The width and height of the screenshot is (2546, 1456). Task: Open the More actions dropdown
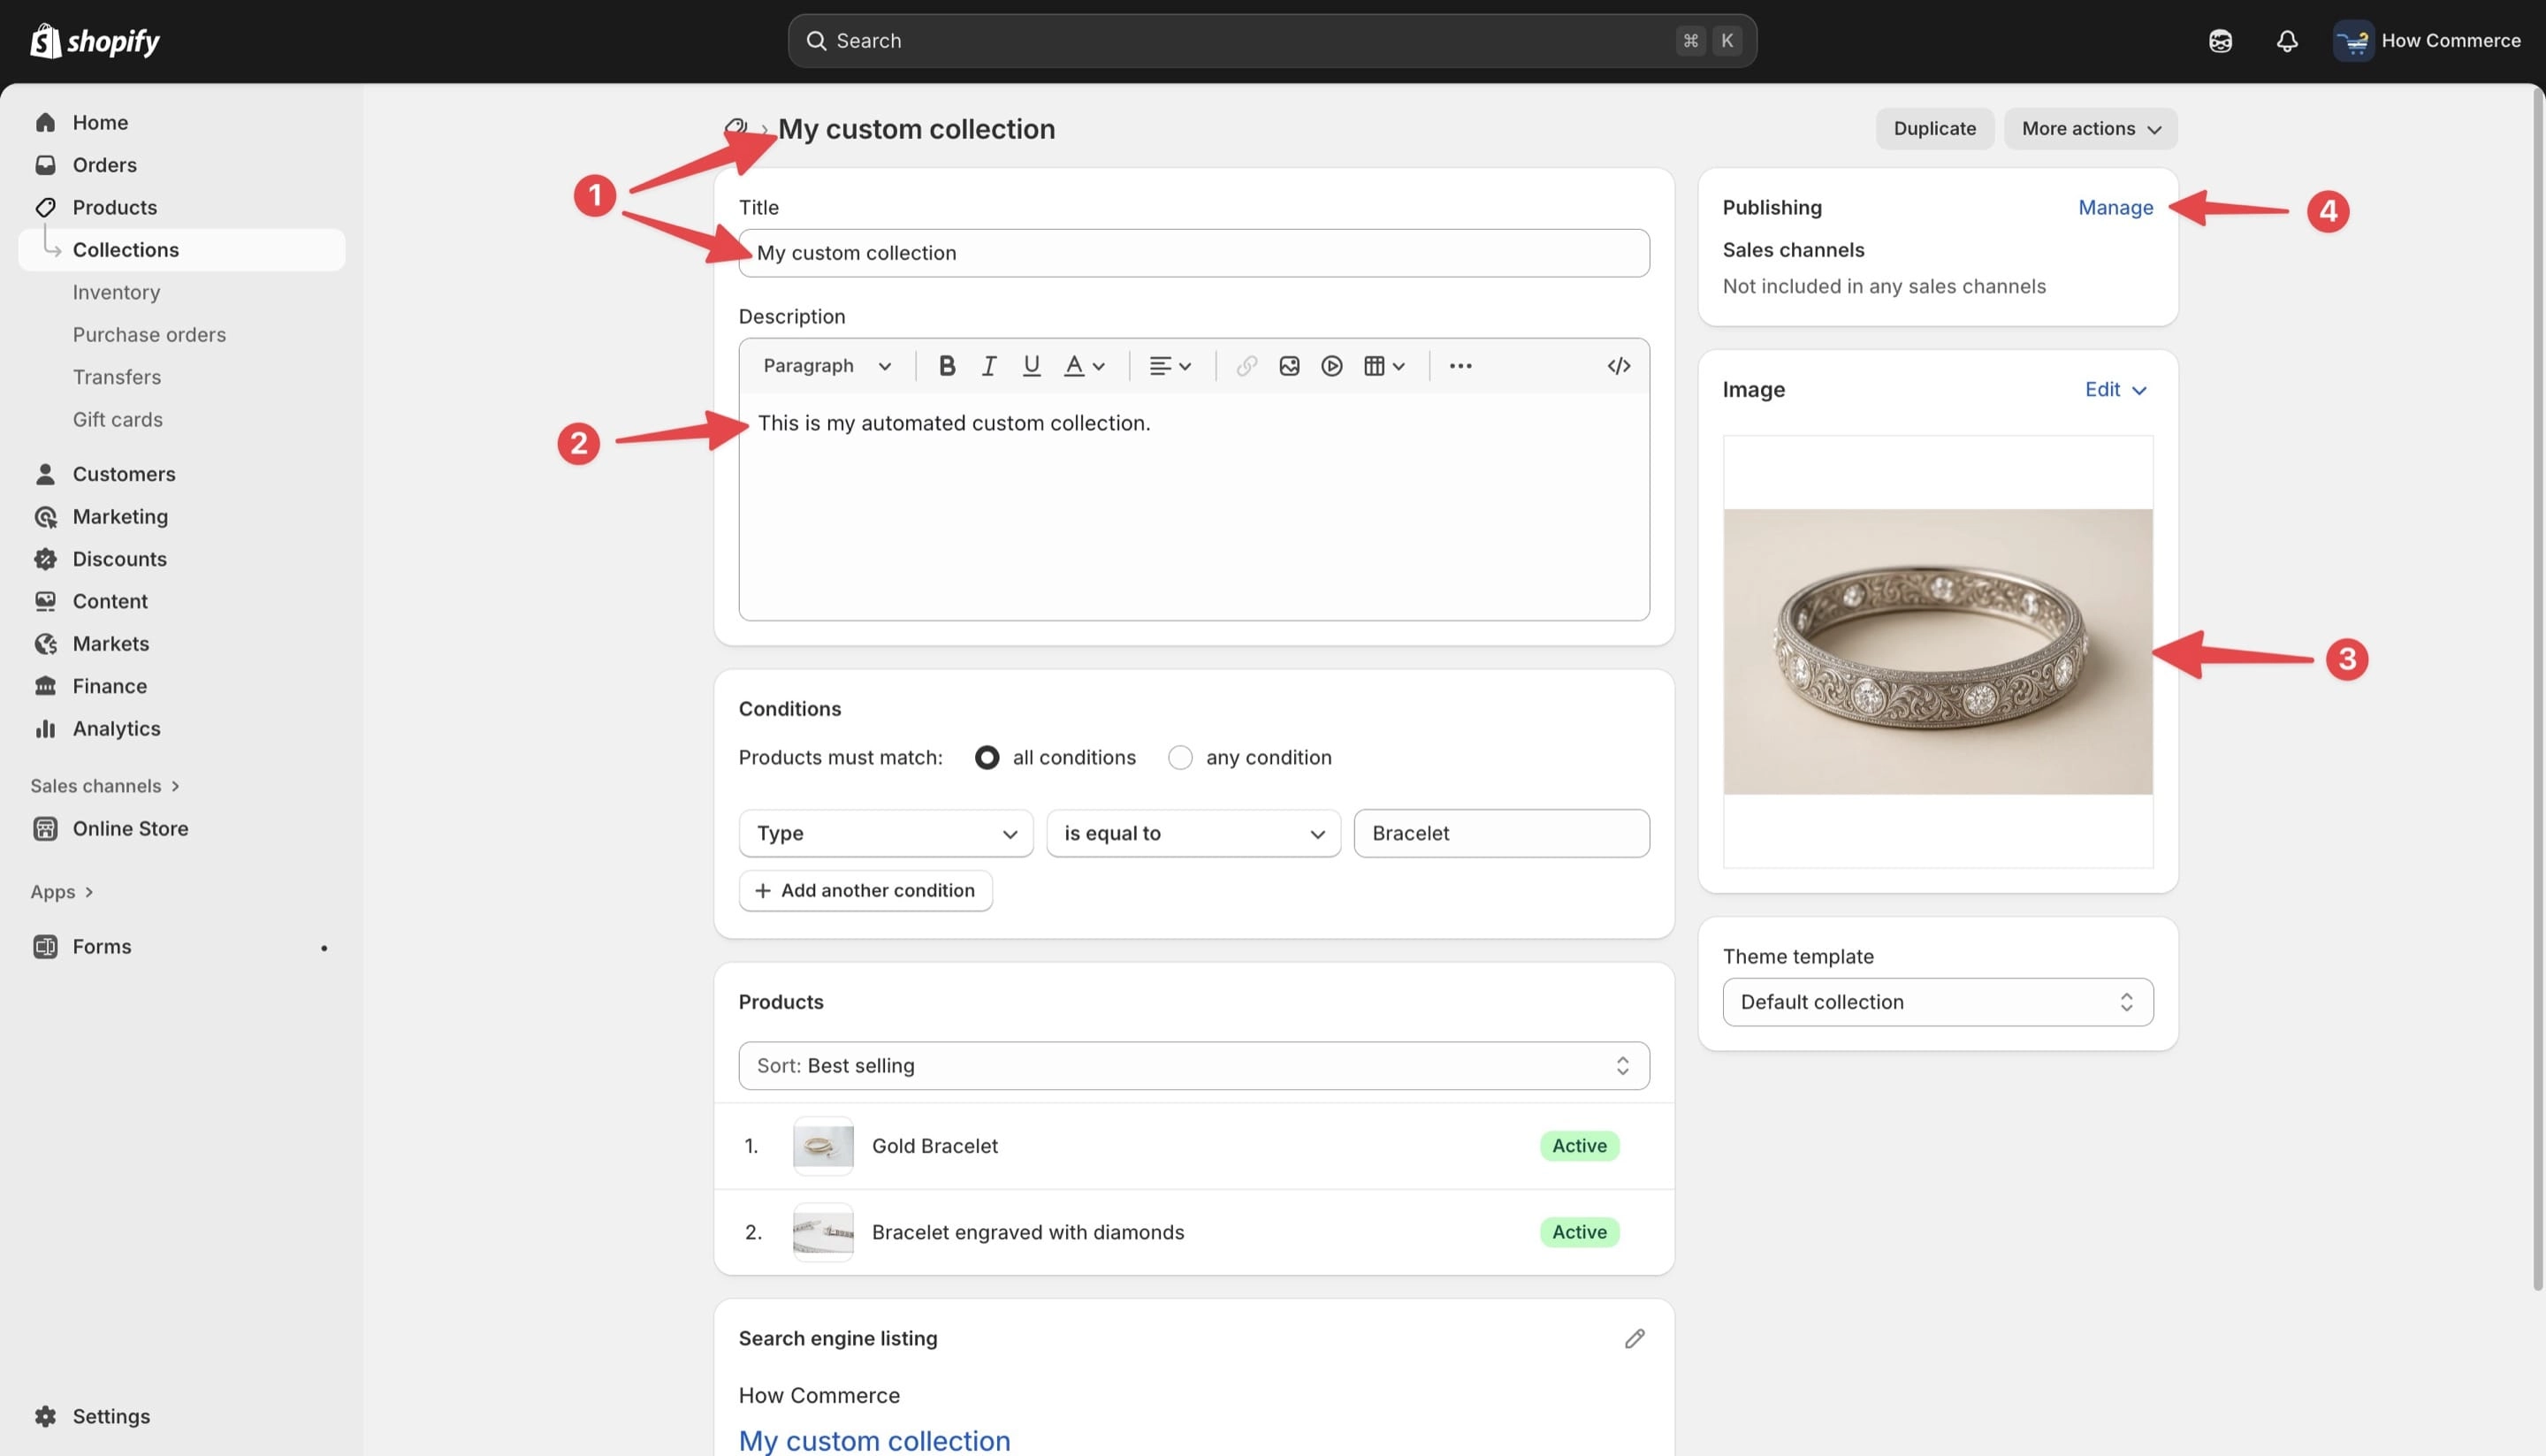(2090, 129)
